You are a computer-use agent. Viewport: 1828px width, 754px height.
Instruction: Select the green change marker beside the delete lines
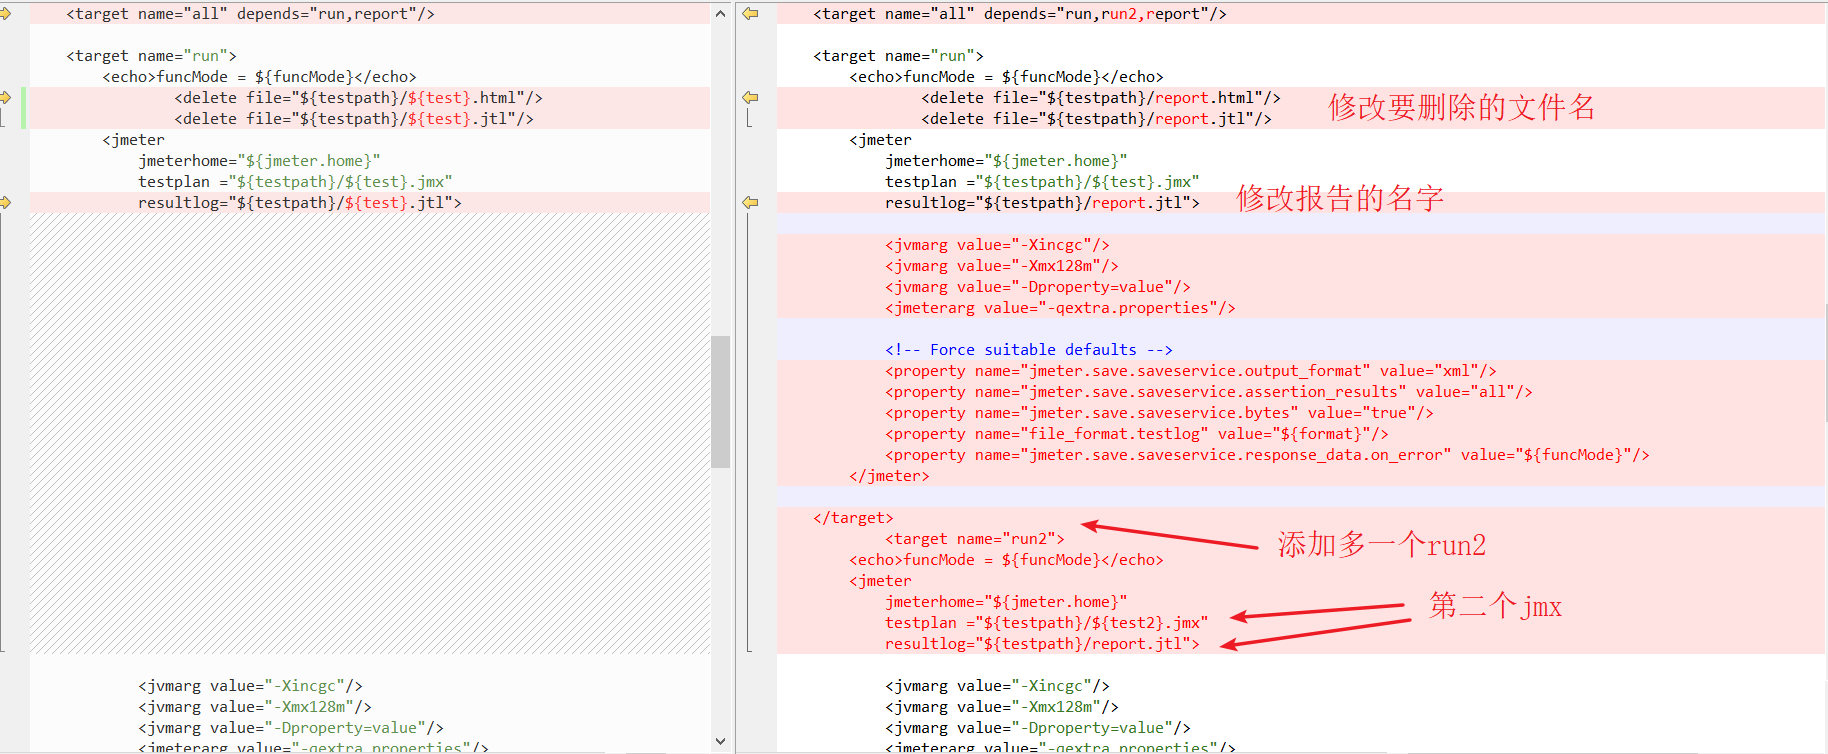[x=24, y=108]
